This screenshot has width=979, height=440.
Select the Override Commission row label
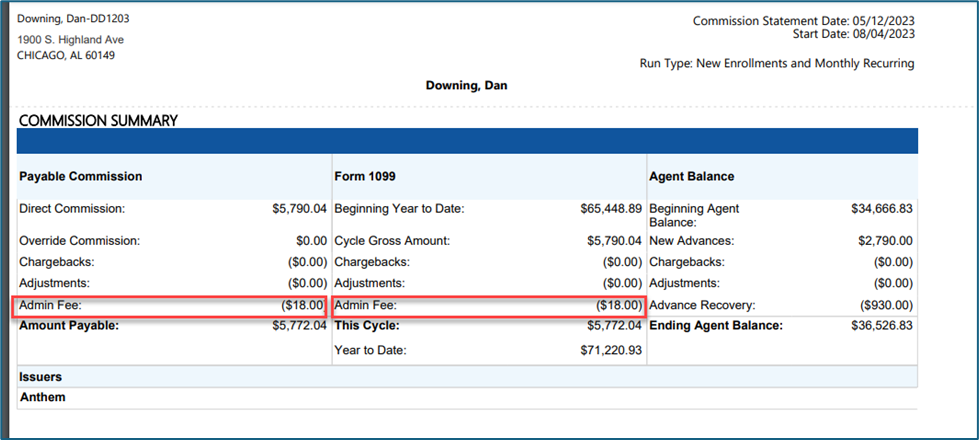point(80,240)
